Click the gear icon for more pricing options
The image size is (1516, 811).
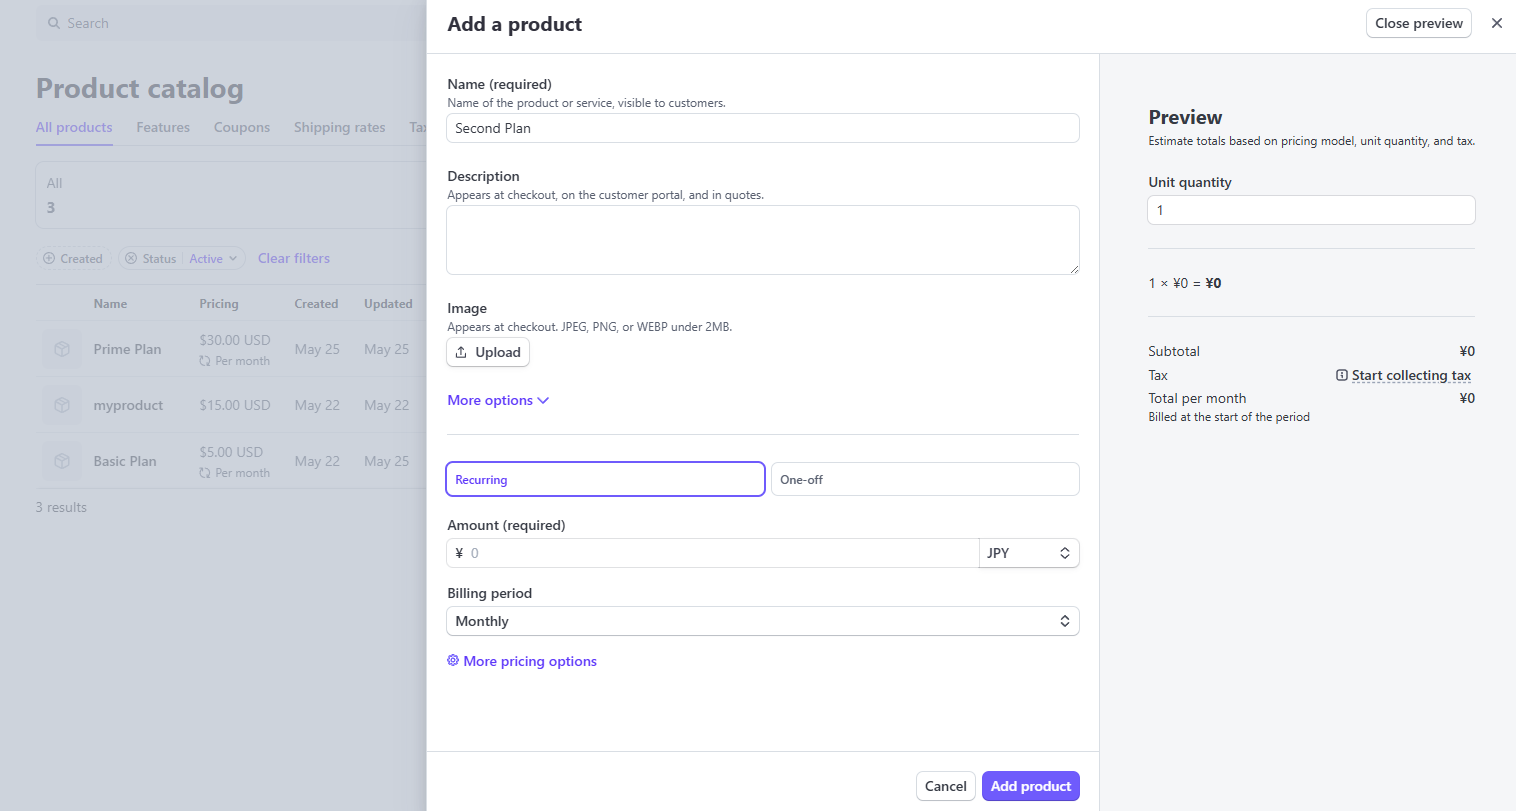coord(453,661)
